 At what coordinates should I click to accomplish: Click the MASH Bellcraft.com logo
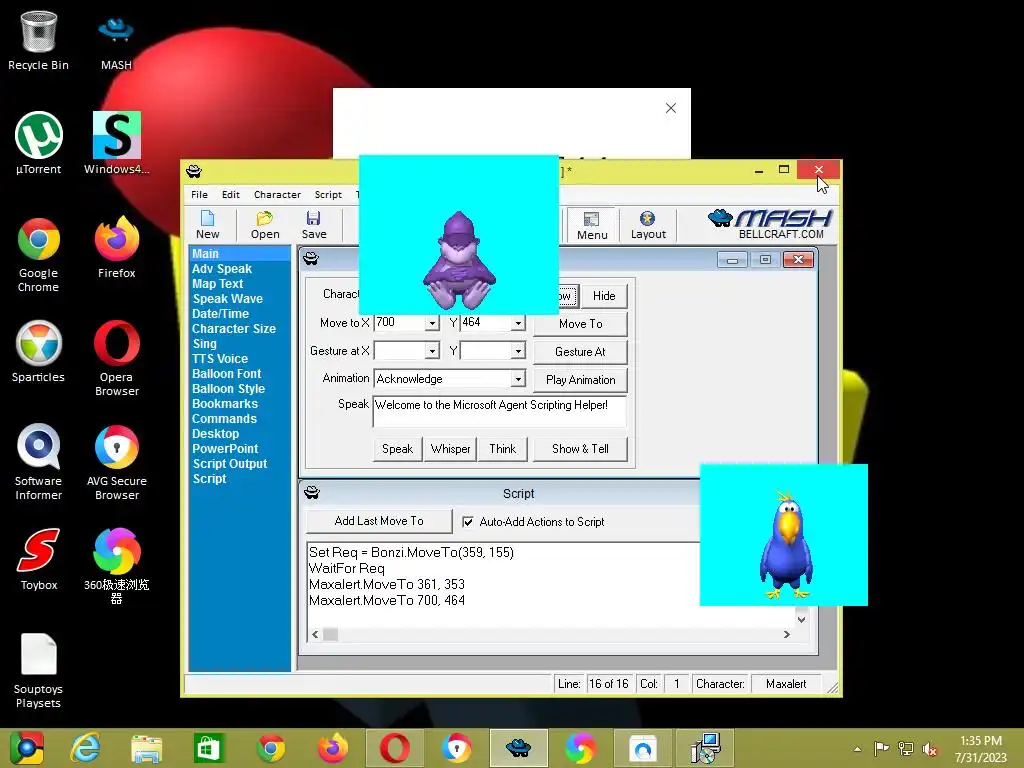click(x=769, y=224)
